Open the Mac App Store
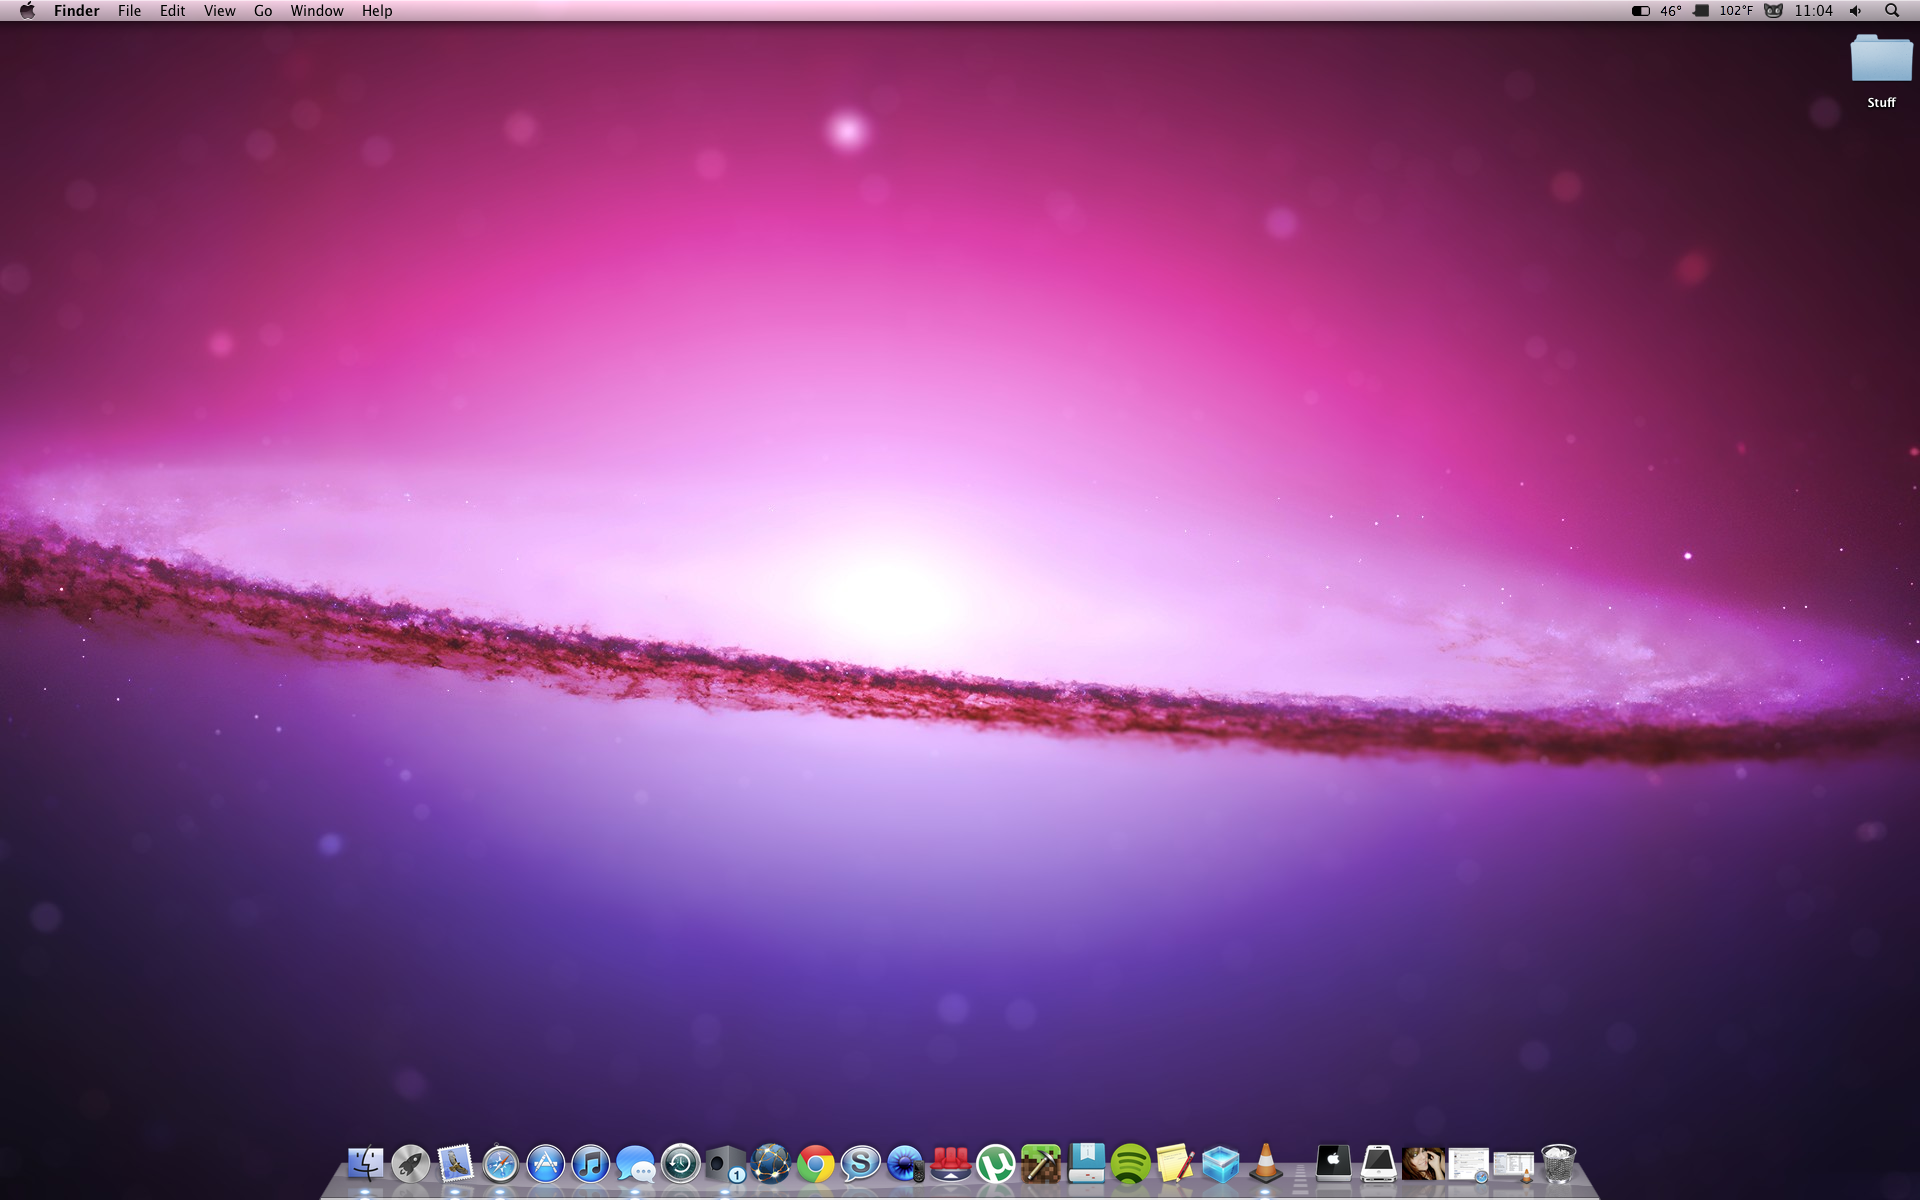This screenshot has width=1920, height=1200. (545, 1164)
